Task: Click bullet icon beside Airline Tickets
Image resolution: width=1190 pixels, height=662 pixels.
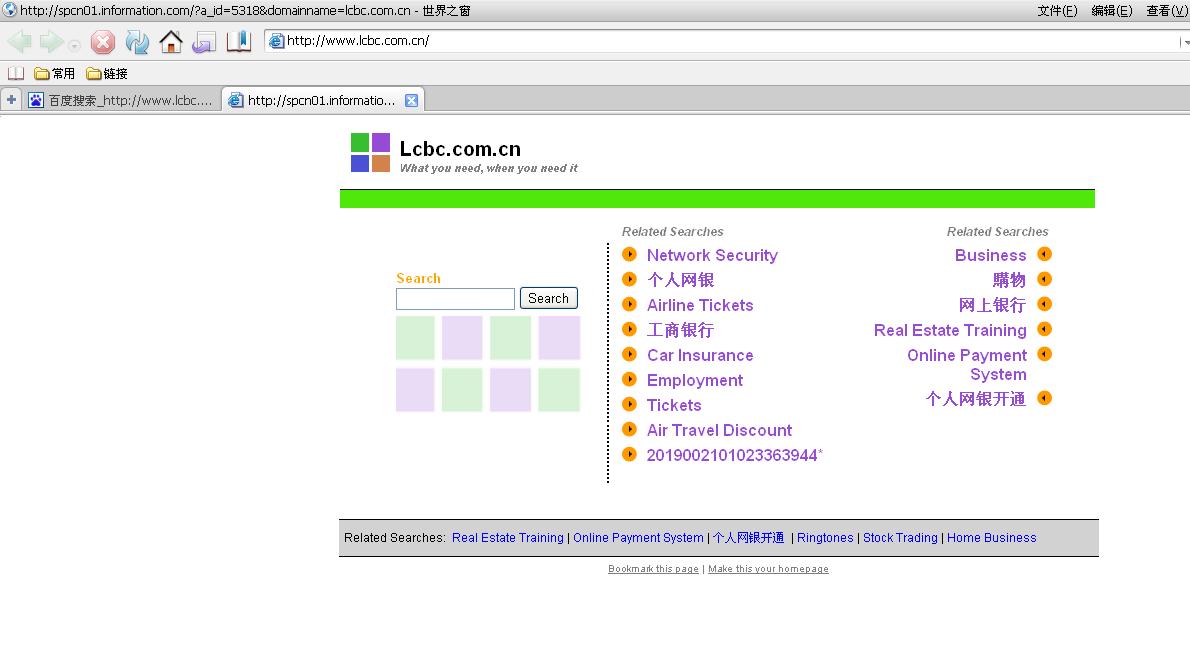Action: click(629, 304)
